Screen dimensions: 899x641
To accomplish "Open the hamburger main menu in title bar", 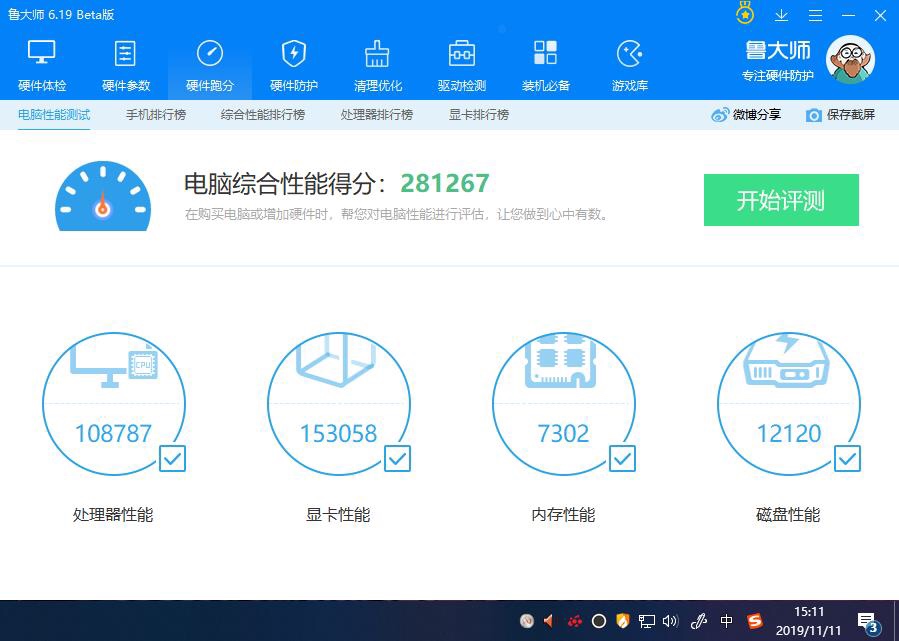I will point(816,15).
